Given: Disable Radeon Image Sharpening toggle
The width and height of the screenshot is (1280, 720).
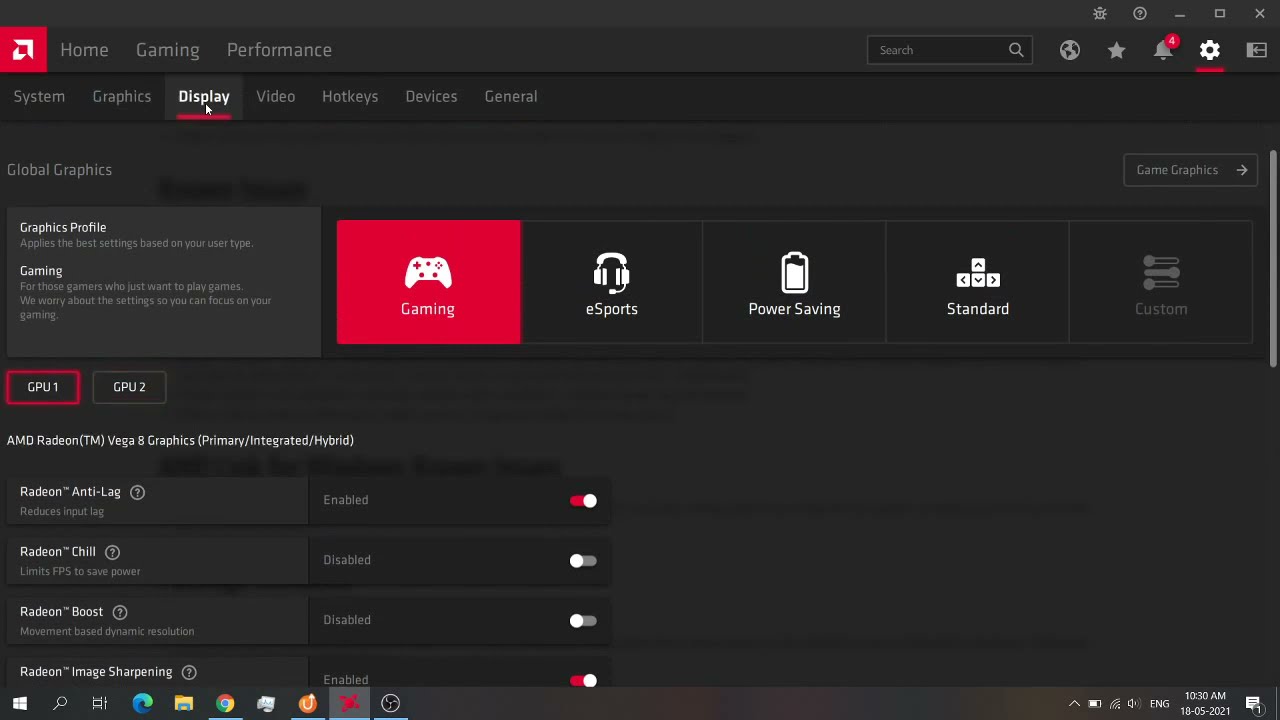Looking at the screenshot, I should click(583, 680).
